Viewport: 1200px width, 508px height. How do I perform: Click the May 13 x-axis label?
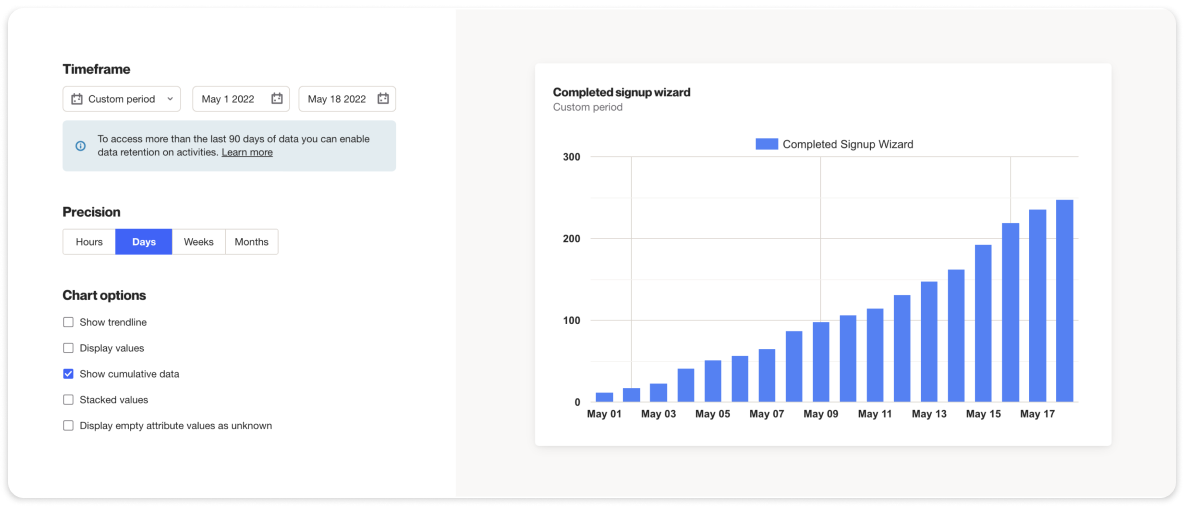(x=928, y=414)
